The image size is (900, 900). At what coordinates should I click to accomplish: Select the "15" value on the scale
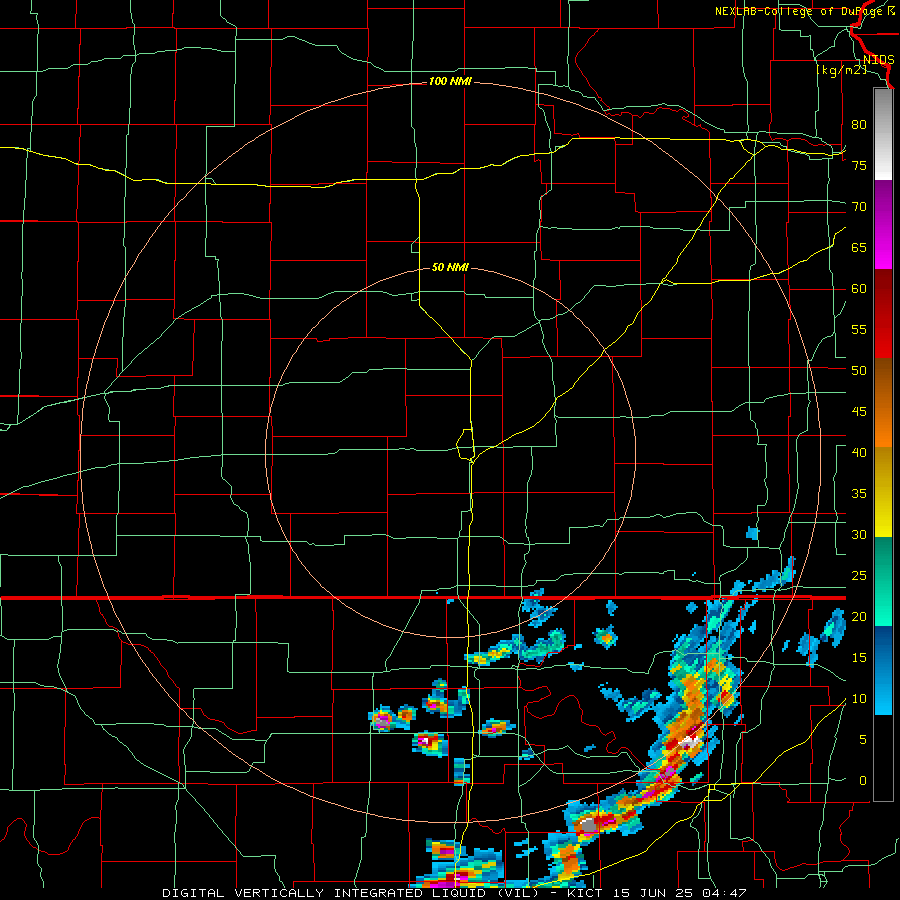[x=859, y=658]
